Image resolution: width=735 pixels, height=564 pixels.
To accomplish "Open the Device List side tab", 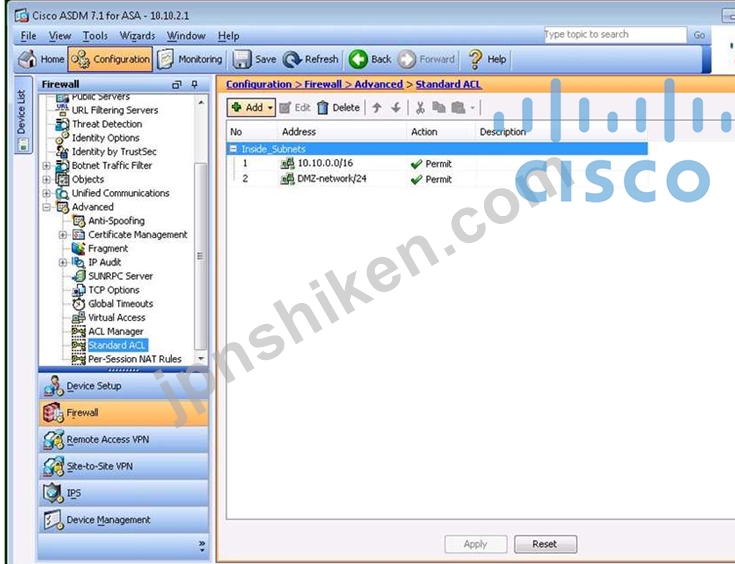I will coord(23,115).
